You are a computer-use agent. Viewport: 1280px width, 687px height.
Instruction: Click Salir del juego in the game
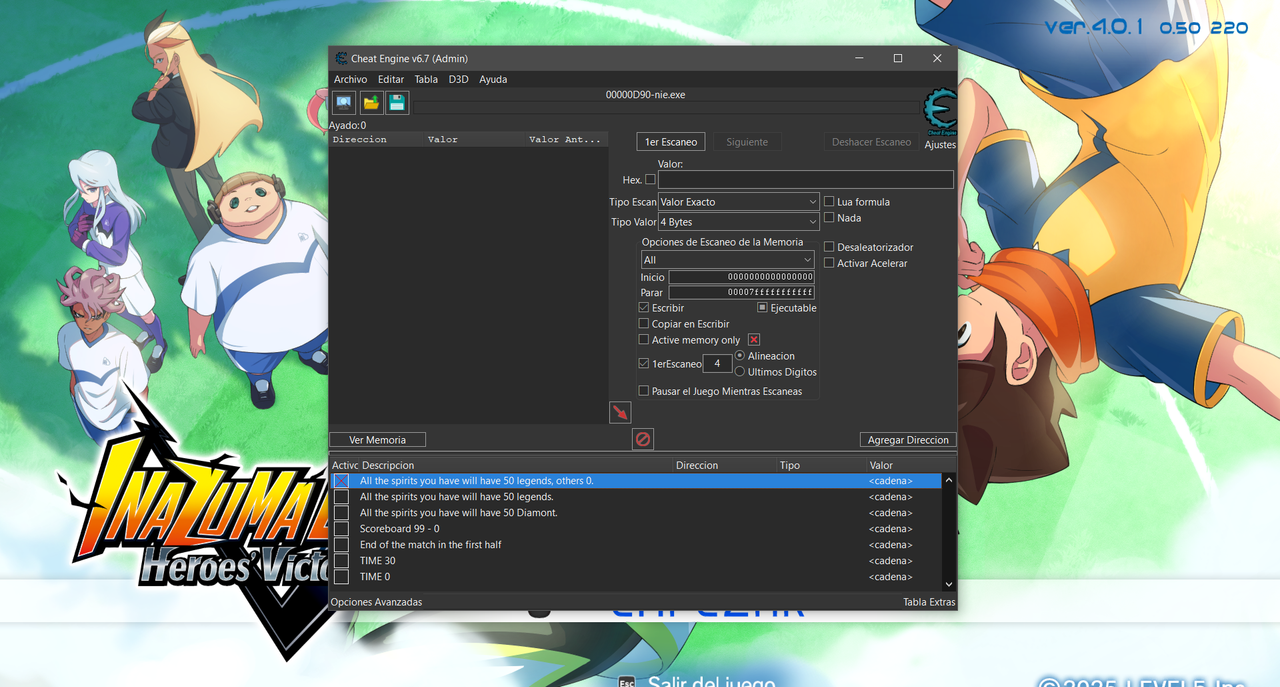click(x=712, y=682)
